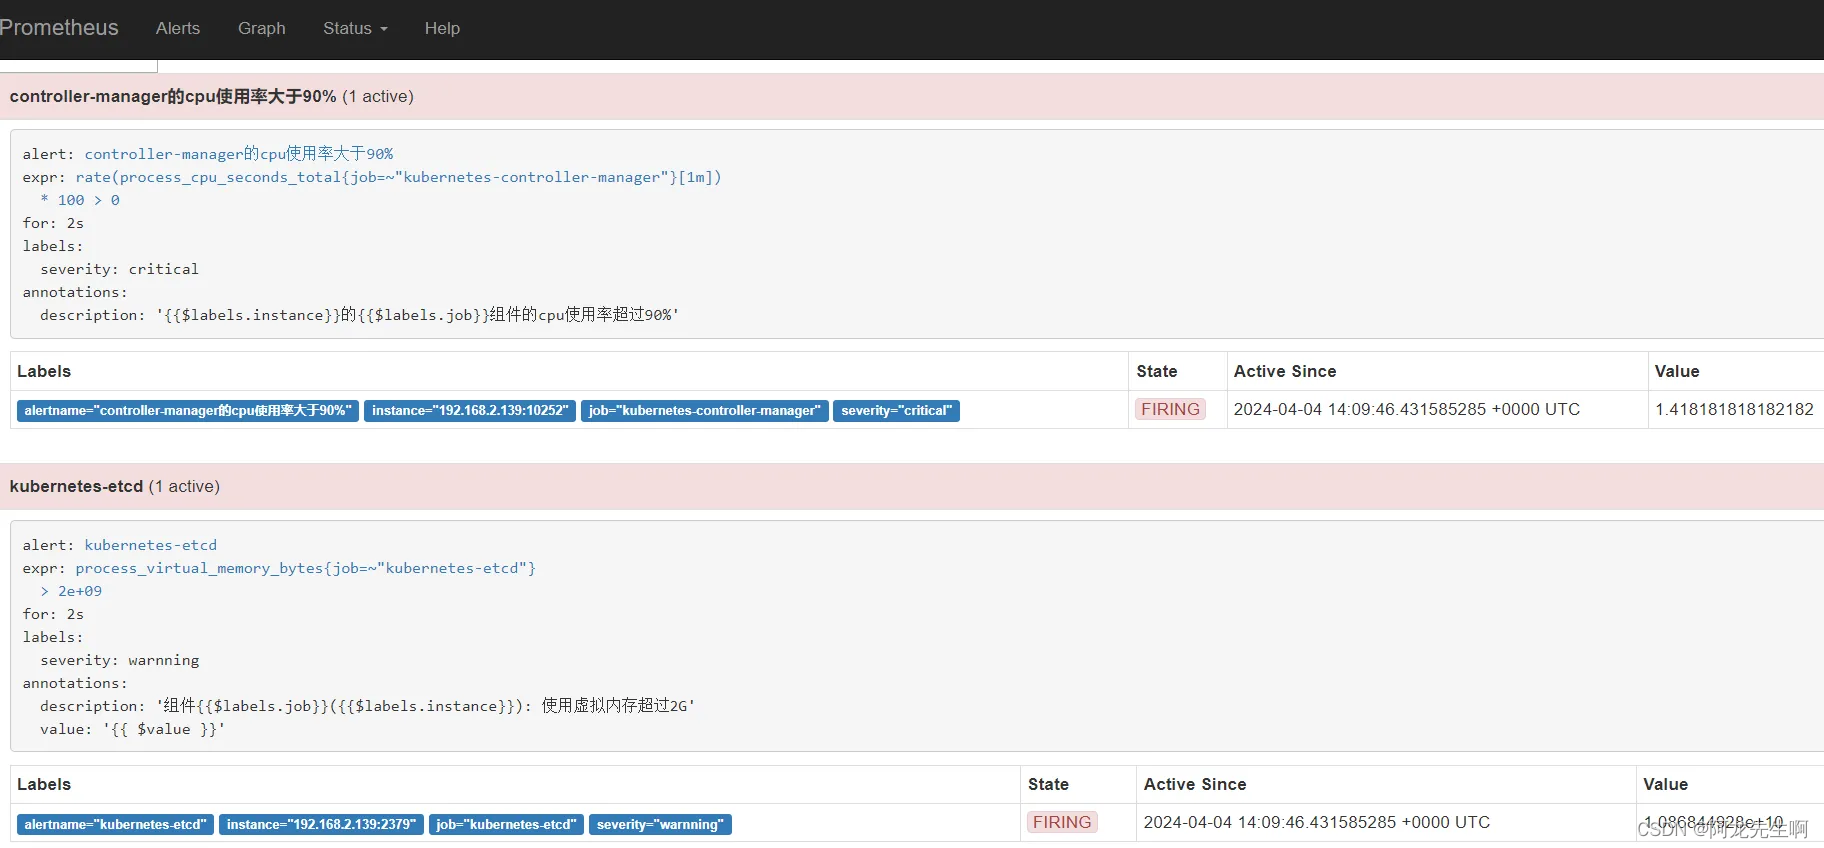The image size is (1824, 848).
Task: Collapse the controller-manager cpu alert group header
Action: coord(912,96)
